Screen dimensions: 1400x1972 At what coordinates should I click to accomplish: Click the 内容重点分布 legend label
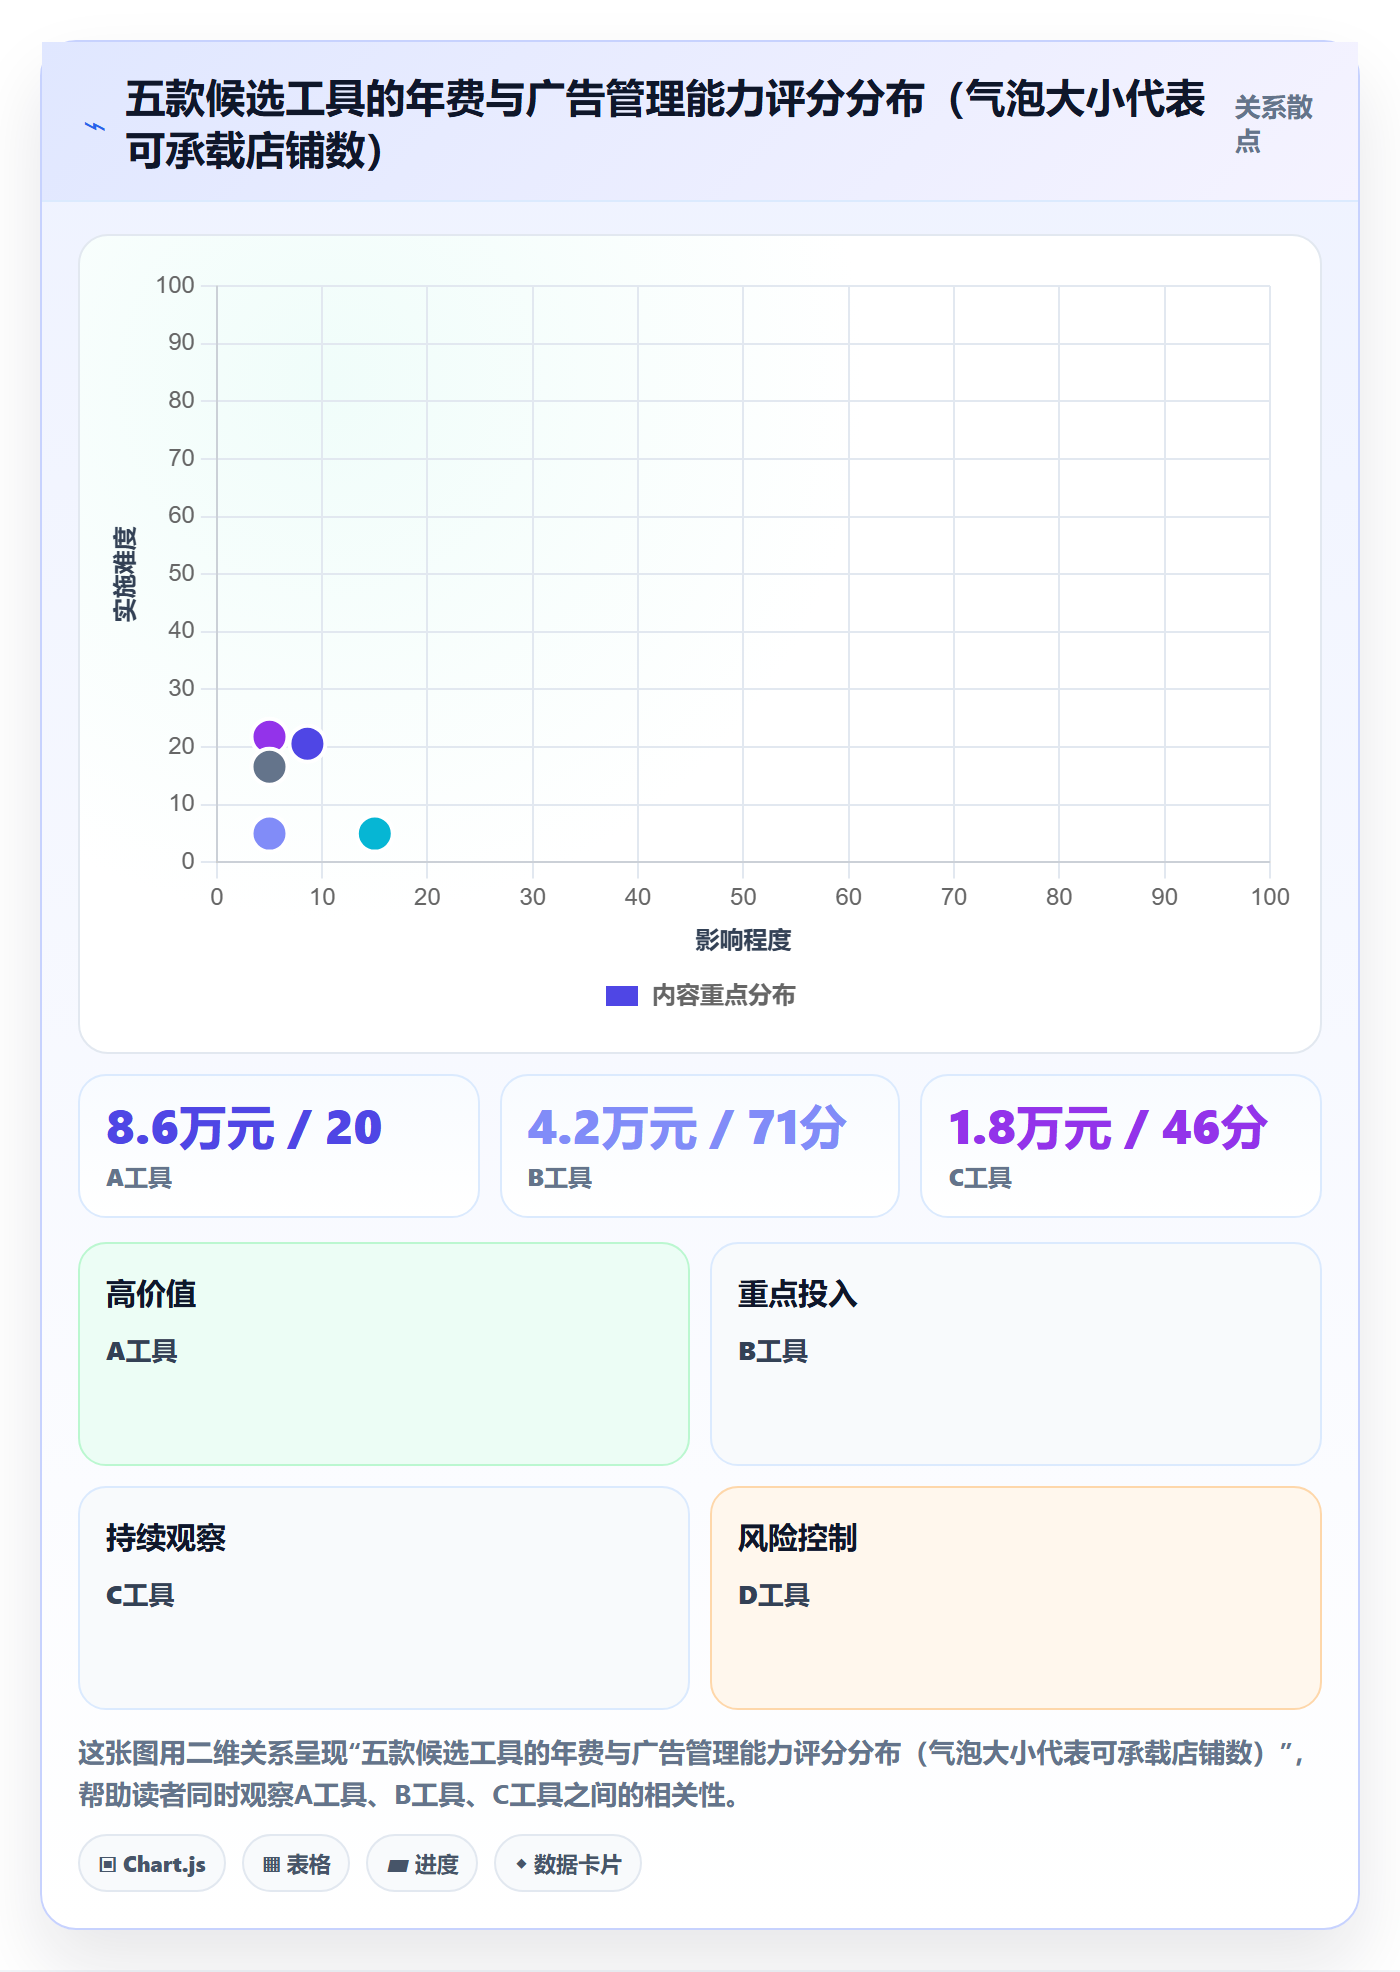coord(723,996)
